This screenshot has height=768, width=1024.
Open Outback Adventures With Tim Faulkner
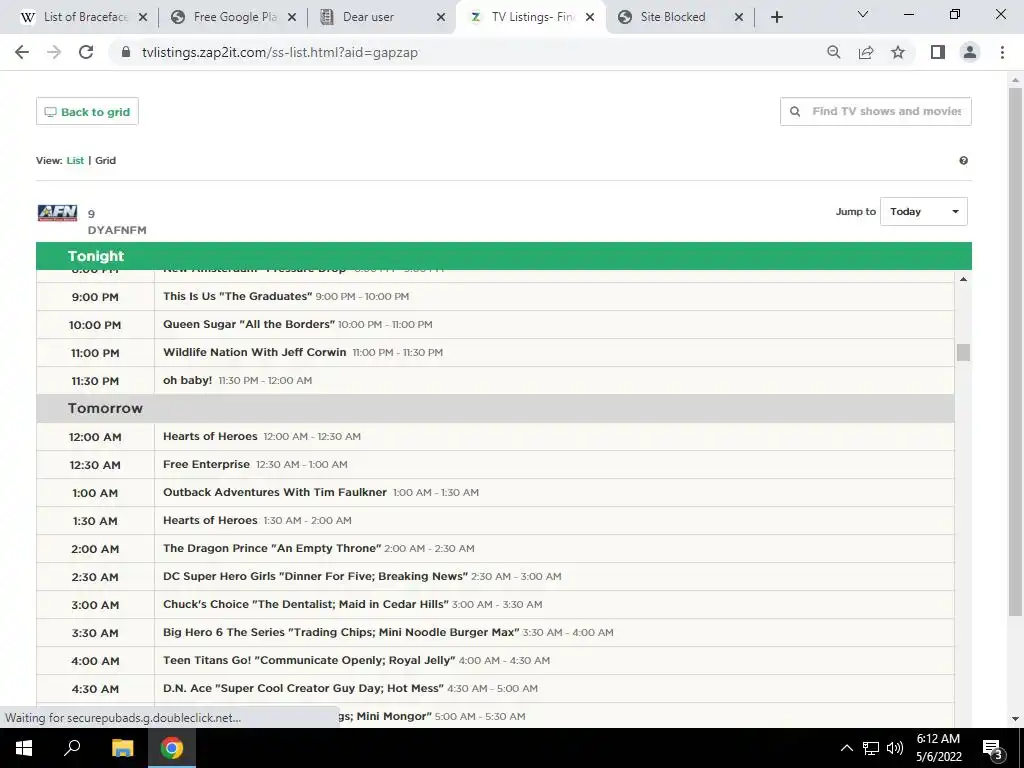pyautogui.click(x=275, y=492)
